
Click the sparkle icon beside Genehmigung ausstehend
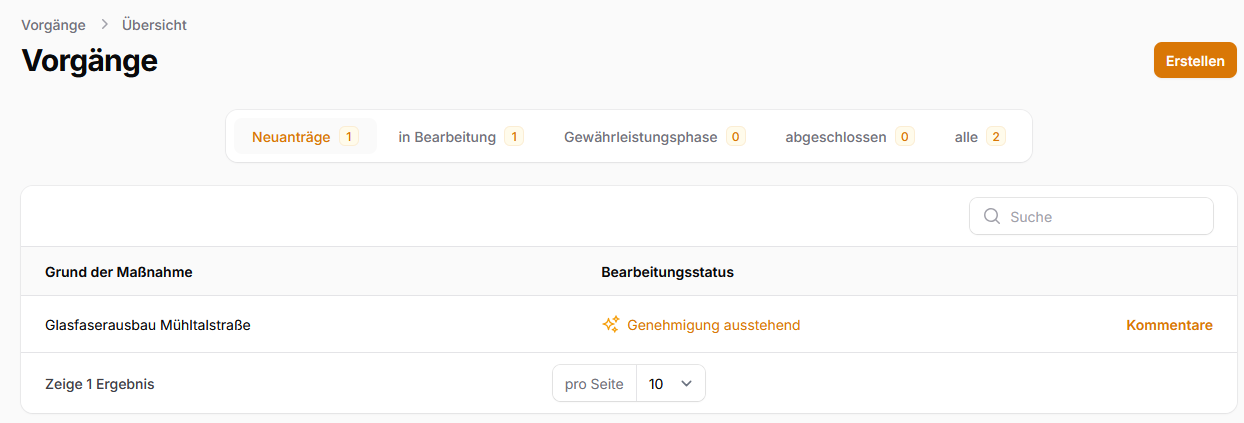[x=611, y=325]
